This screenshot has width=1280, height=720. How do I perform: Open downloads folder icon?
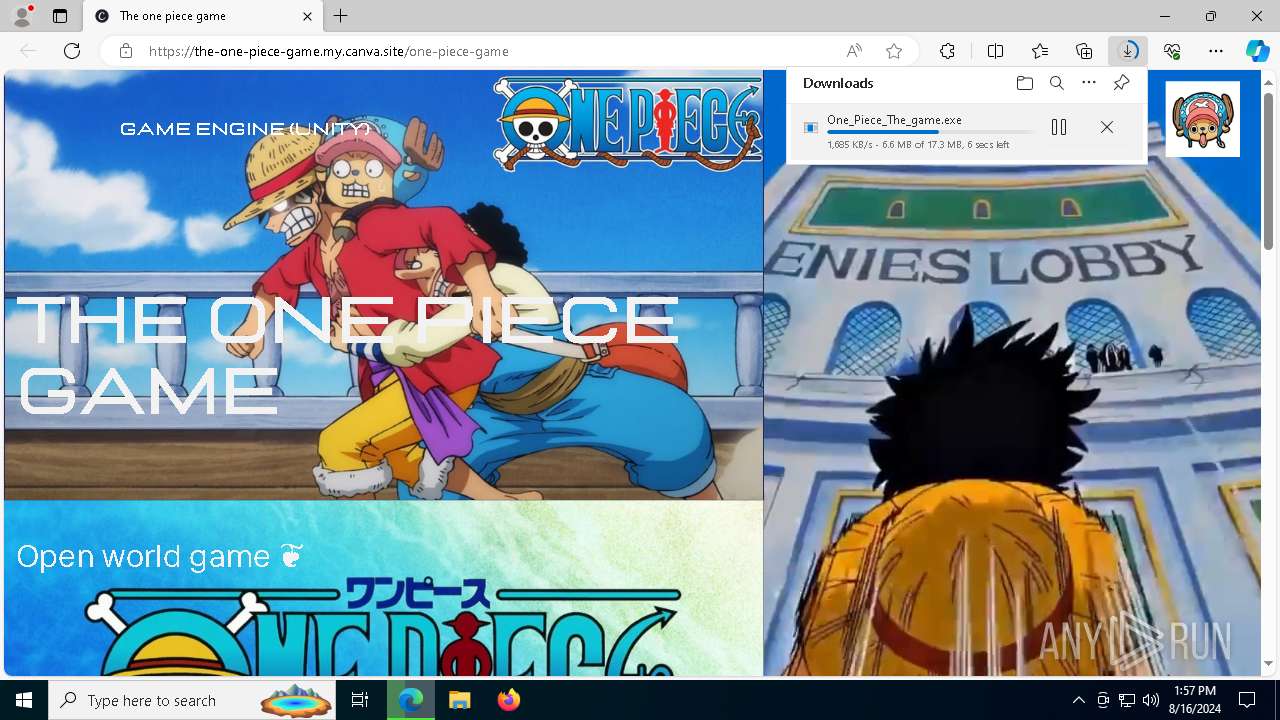pyautogui.click(x=1024, y=83)
